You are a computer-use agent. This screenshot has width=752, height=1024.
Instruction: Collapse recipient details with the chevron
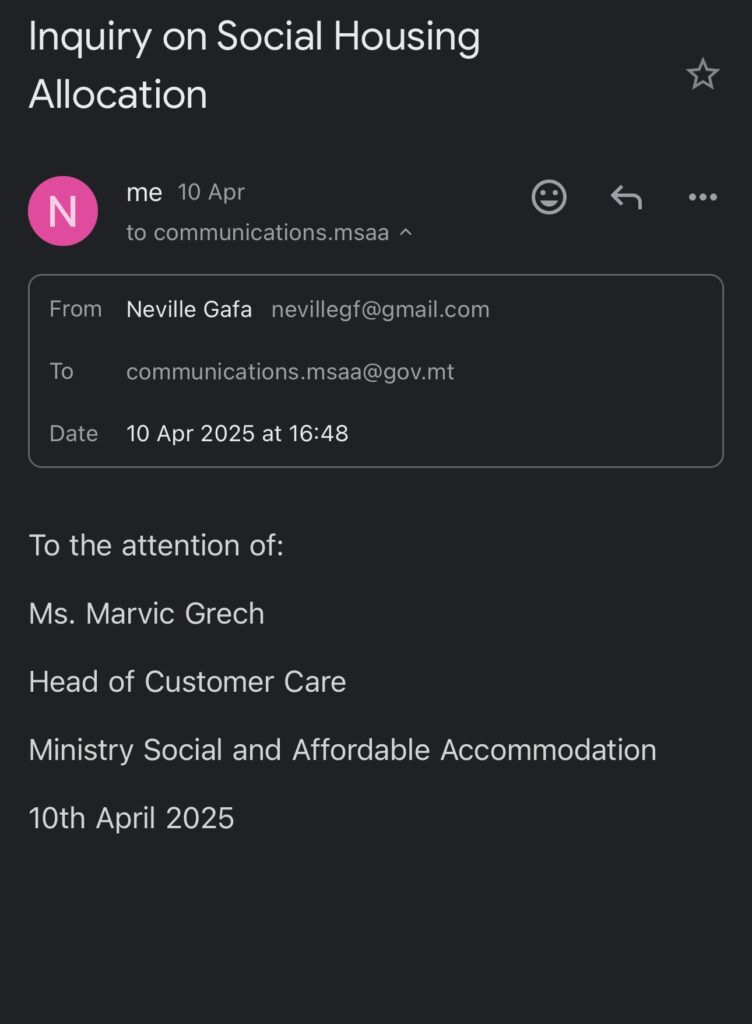click(x=405, y=232)
